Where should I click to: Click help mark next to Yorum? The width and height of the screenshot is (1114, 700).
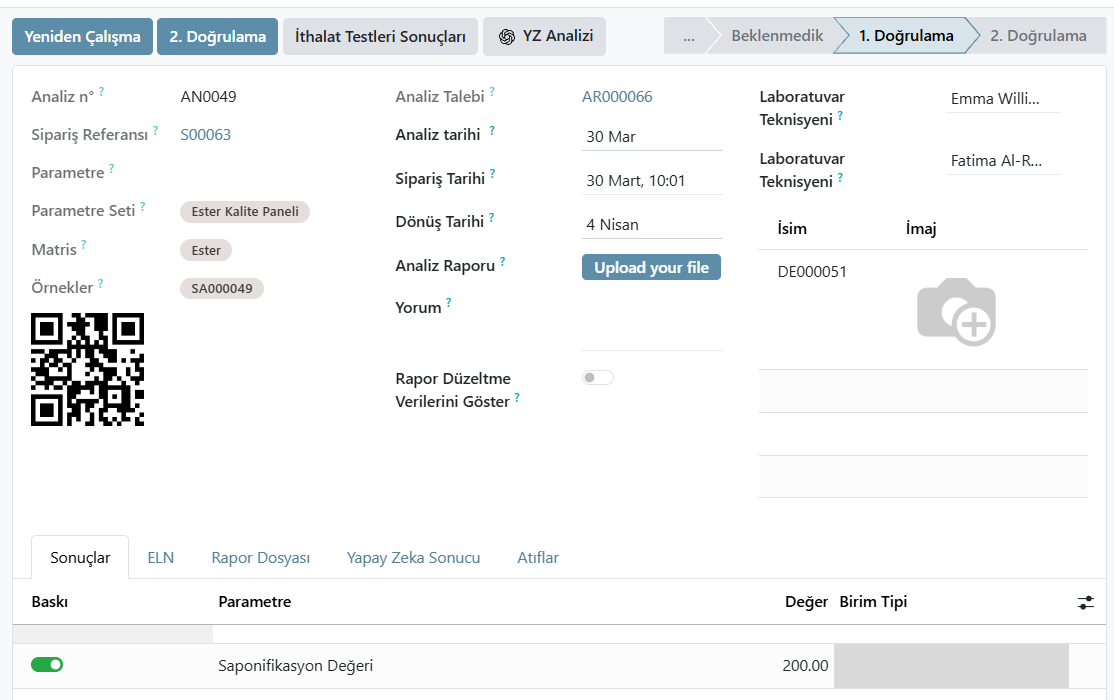click(x=449, y=303)
